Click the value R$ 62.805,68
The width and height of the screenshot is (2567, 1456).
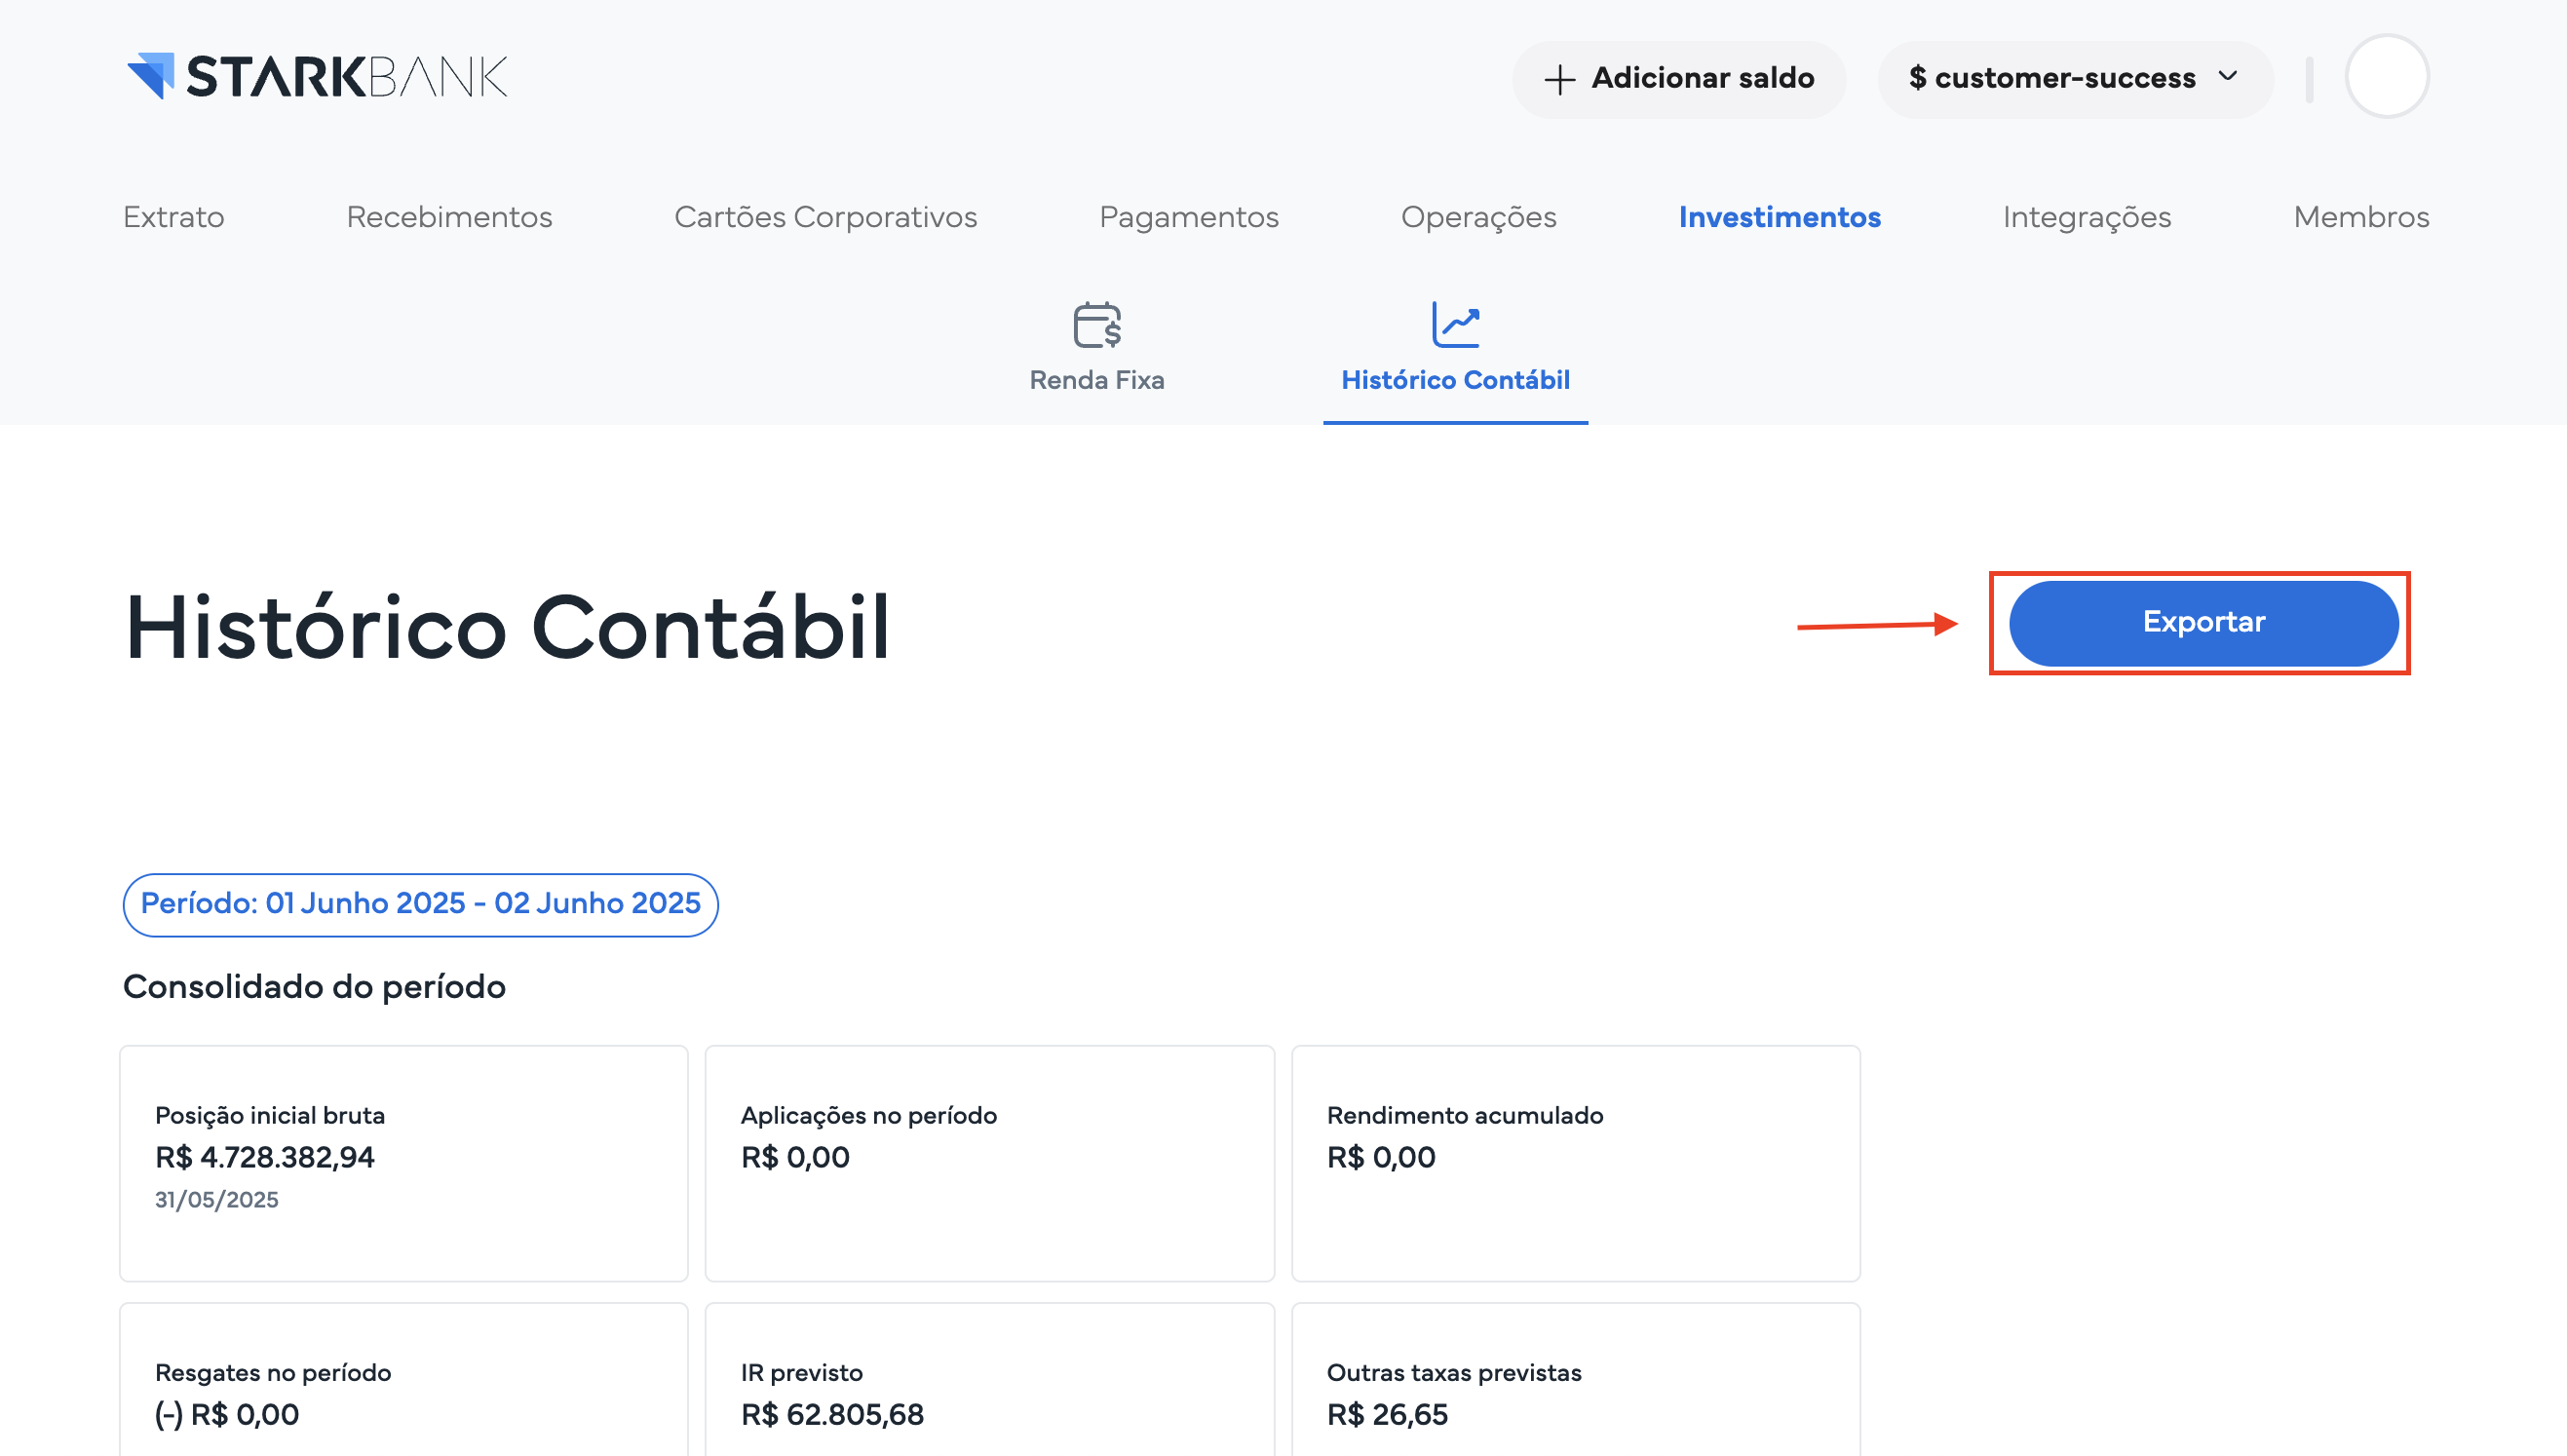(832, 1415)
